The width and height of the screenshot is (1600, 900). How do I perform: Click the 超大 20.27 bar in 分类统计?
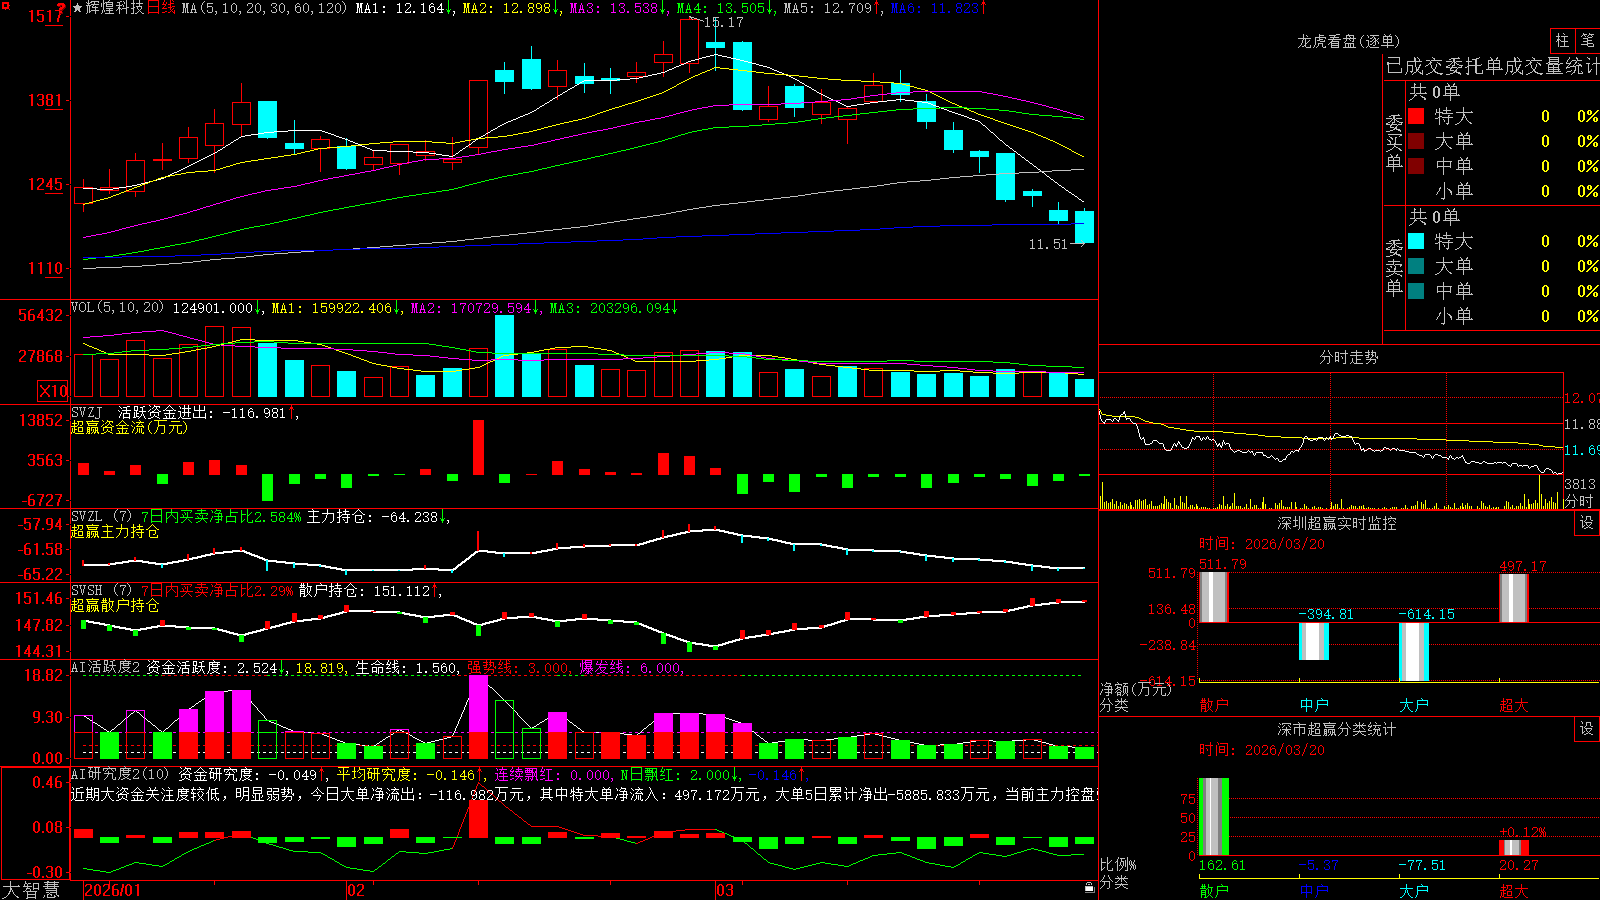(1514, 848)
